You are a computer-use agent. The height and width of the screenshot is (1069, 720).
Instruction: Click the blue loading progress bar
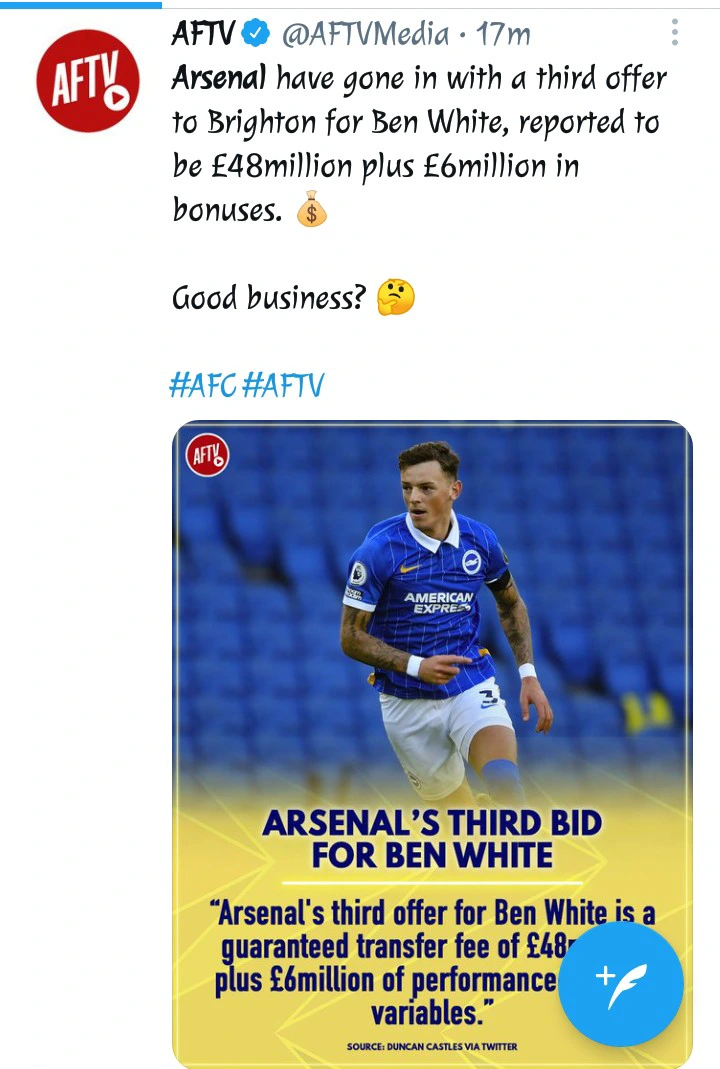(x=80, y=3)
